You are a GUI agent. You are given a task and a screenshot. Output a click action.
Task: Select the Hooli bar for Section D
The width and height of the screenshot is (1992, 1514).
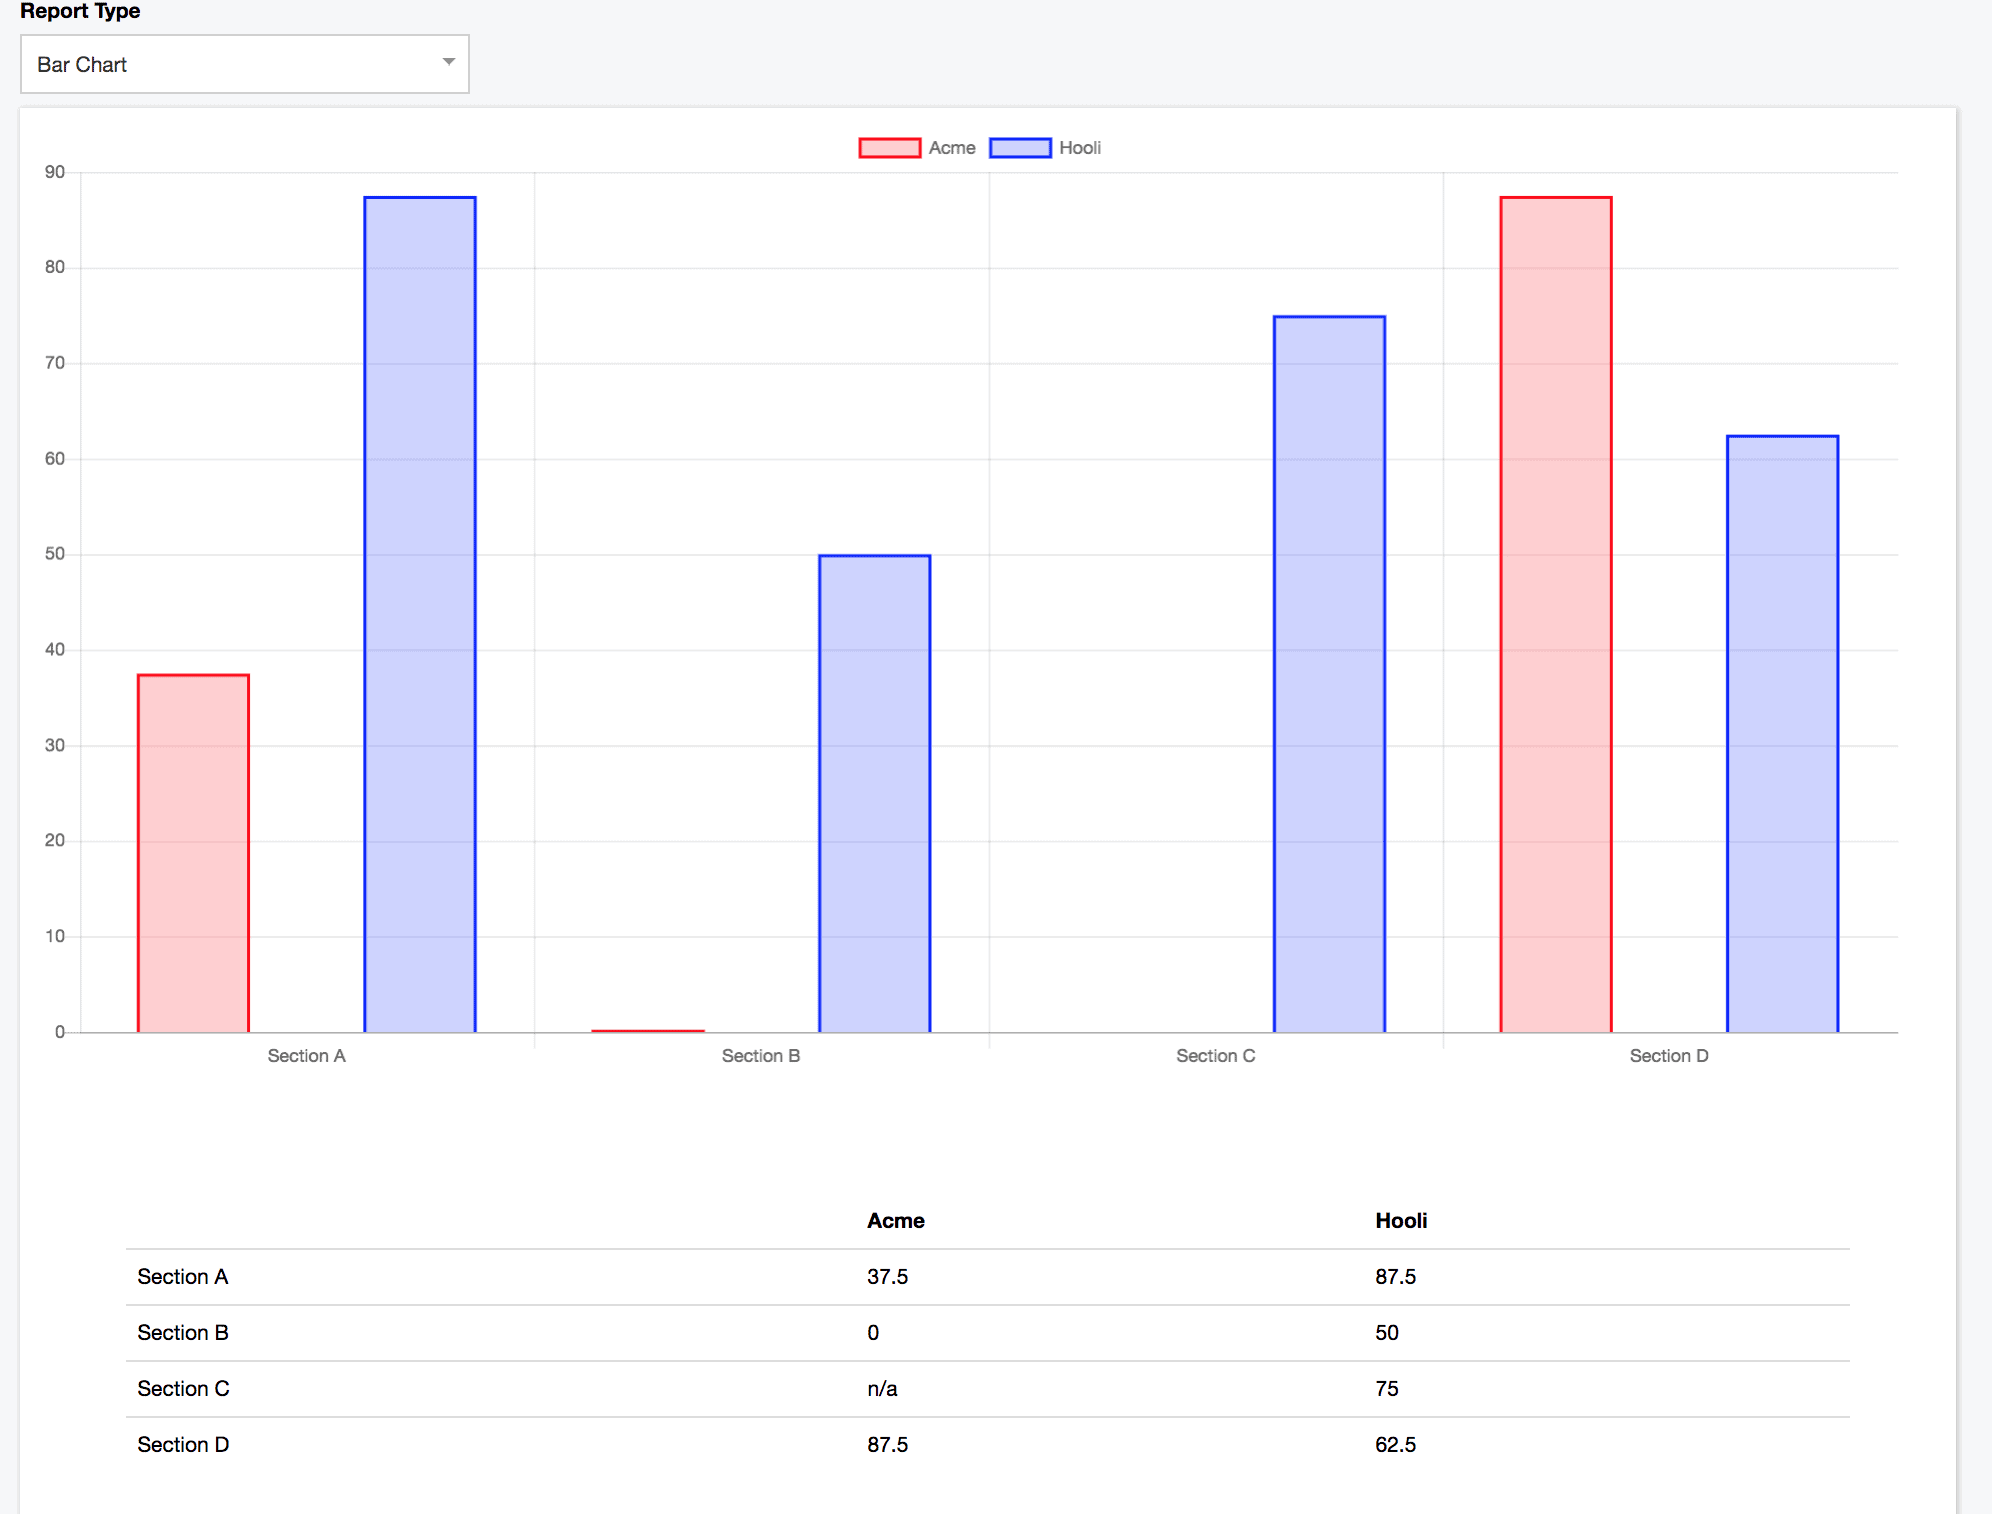click(1783, 733)
